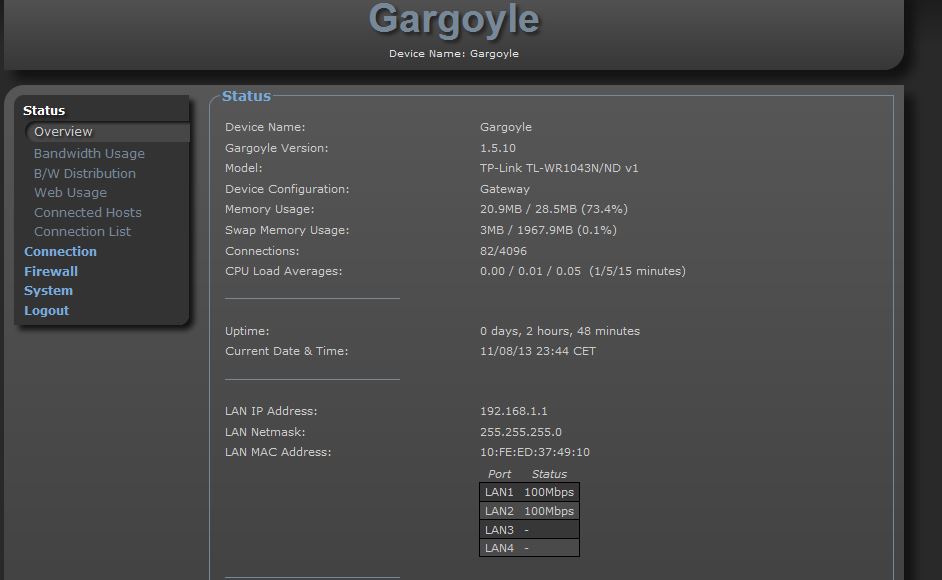Click the Device Name text under the banner
This screenshot has height=580, width=942.
click(x=455, y=53)
